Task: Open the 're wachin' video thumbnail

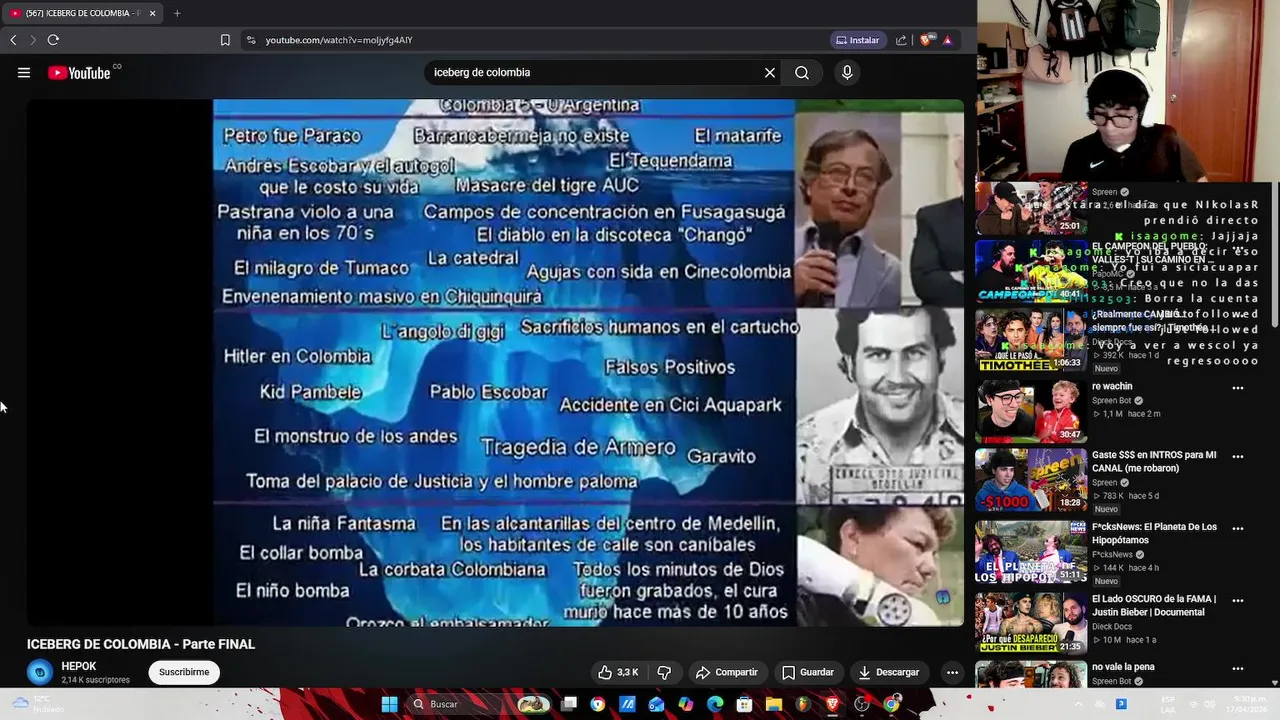Action: tap(1031, 411)
